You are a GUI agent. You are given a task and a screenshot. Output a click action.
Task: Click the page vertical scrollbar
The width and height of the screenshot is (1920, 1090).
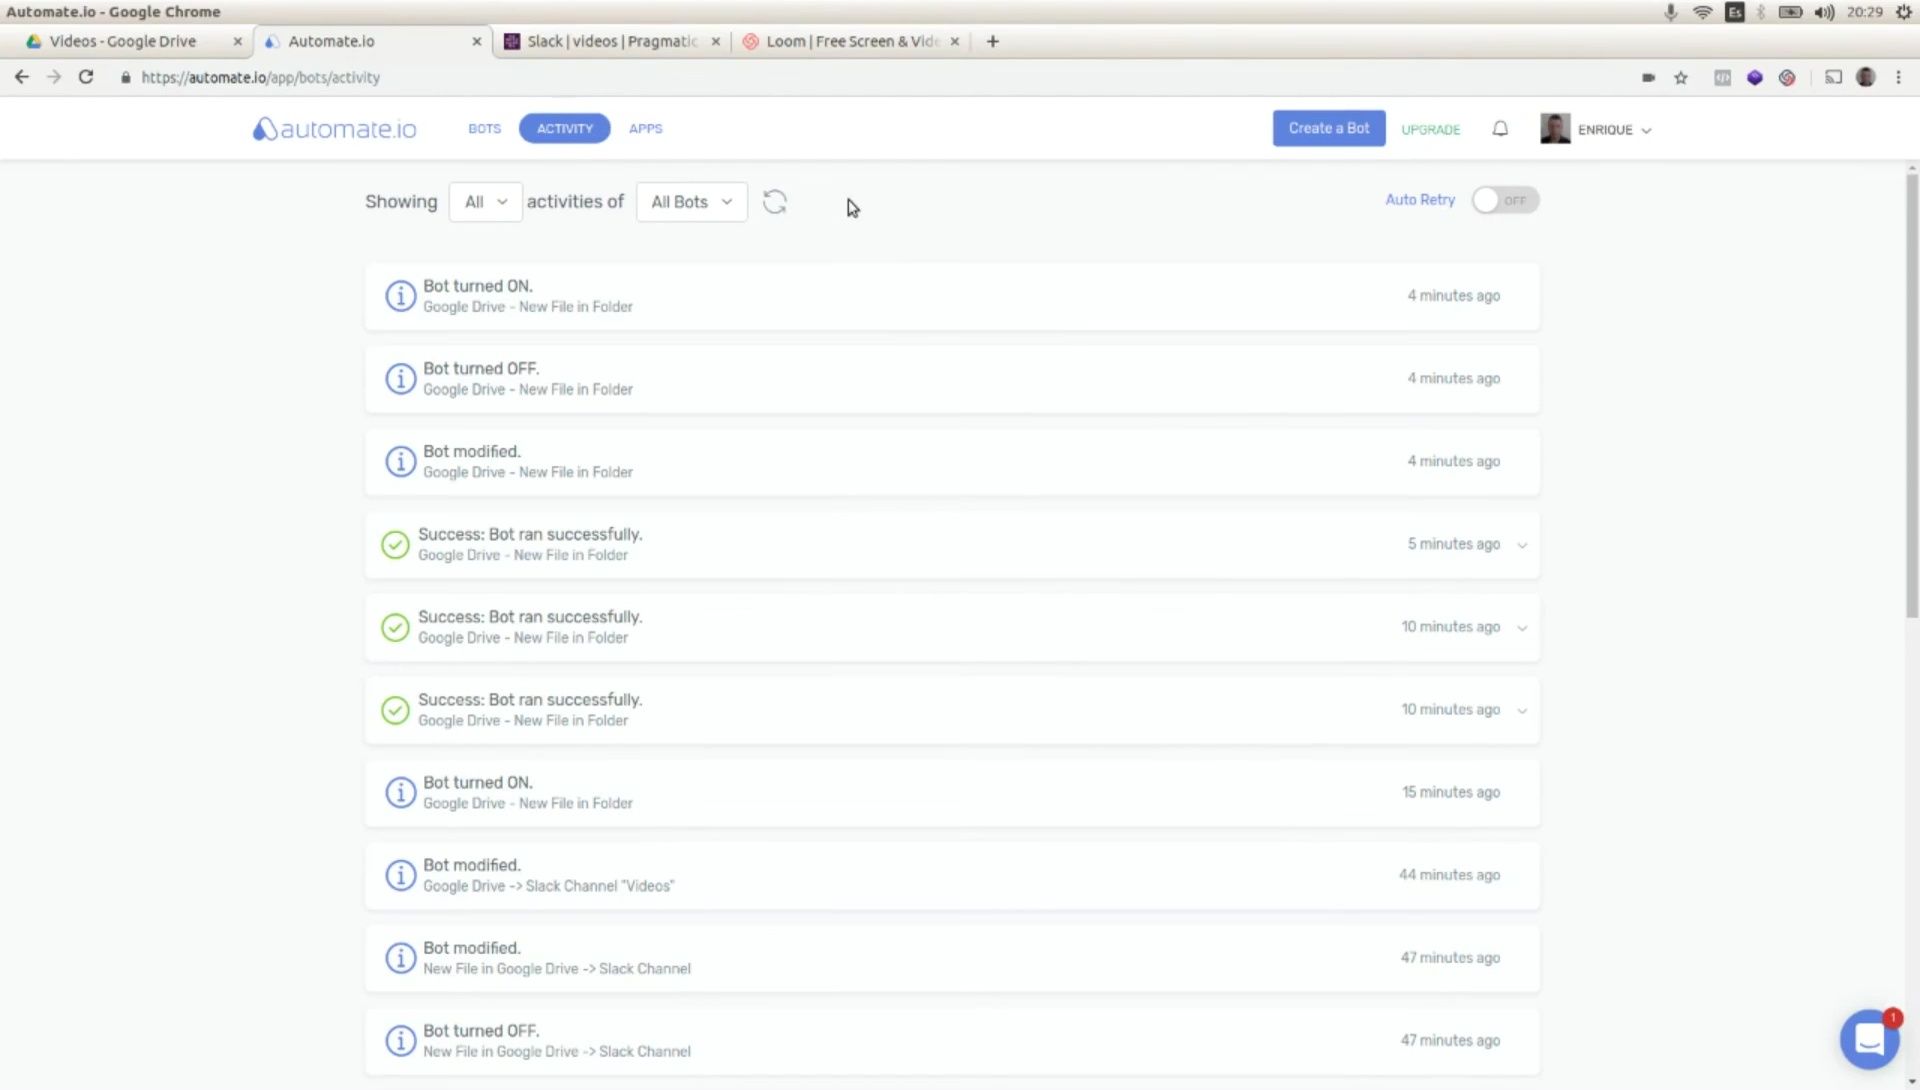click(1912, 396)
